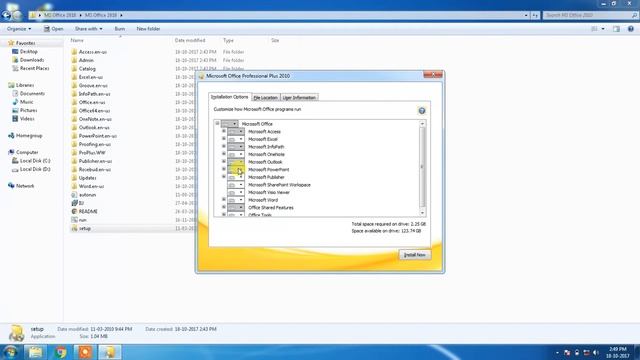640x360 pixels.
Task: Open install-state dropdown for Microsoft Access
Action: coord(236,131)
